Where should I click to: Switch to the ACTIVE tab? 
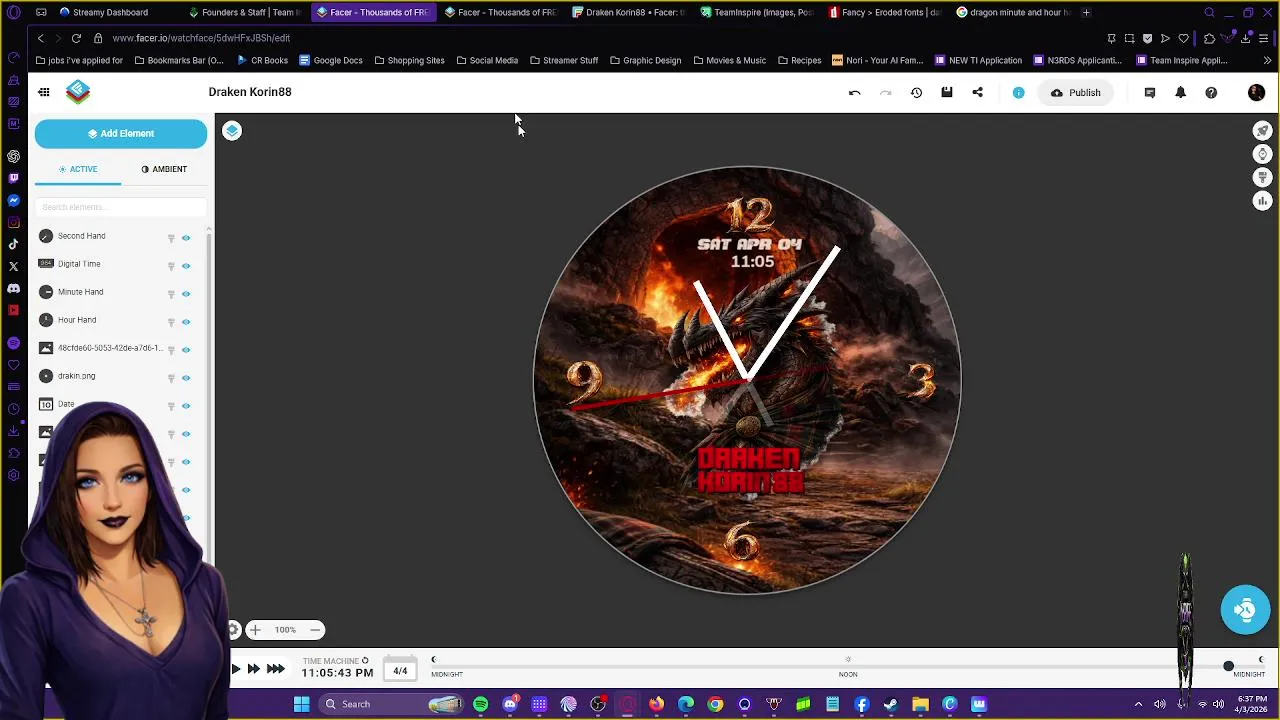click(78, 169)
